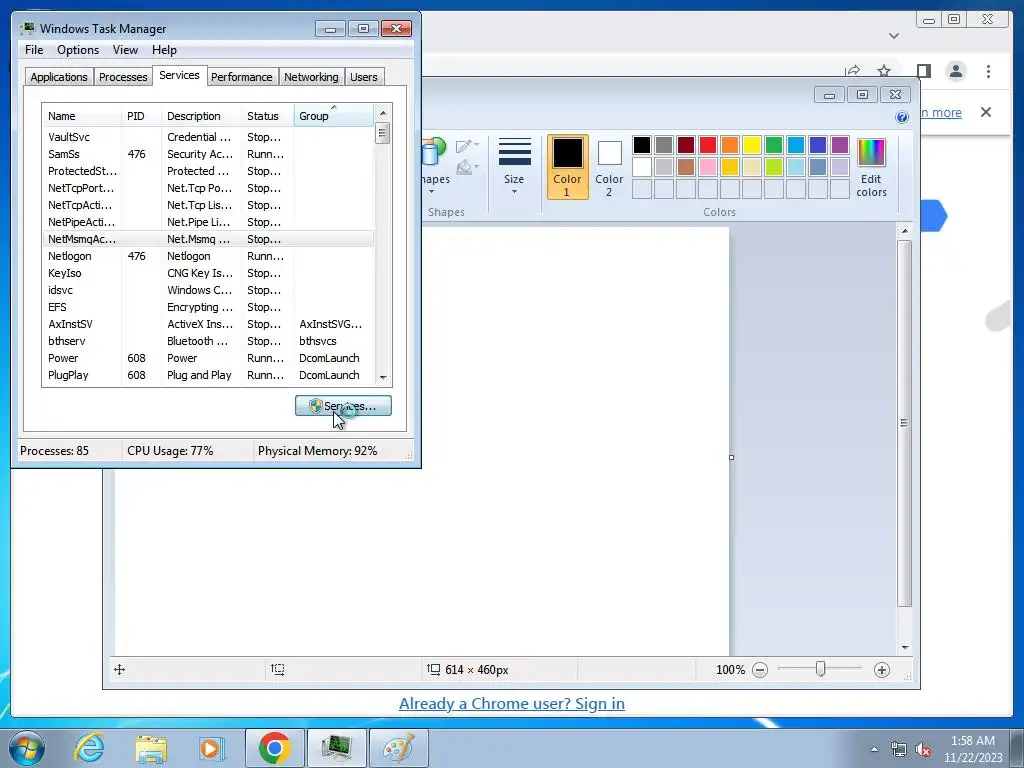Click Edit colors in Paint
Viewport: 1024px width, 768px height.
pyautogui.click(x=871, y=168)
